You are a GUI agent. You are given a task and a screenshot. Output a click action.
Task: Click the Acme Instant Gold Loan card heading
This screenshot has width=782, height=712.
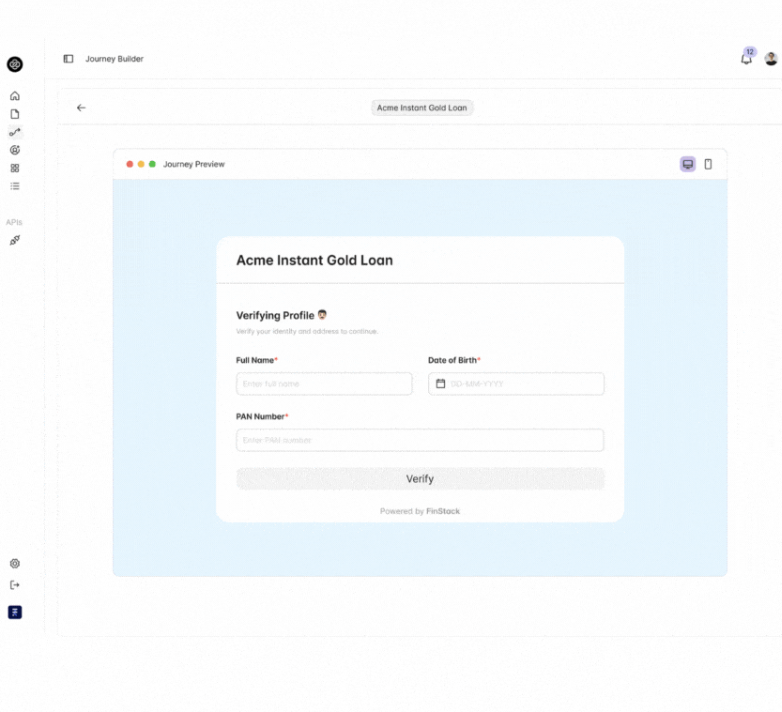(x=315, y=260)
